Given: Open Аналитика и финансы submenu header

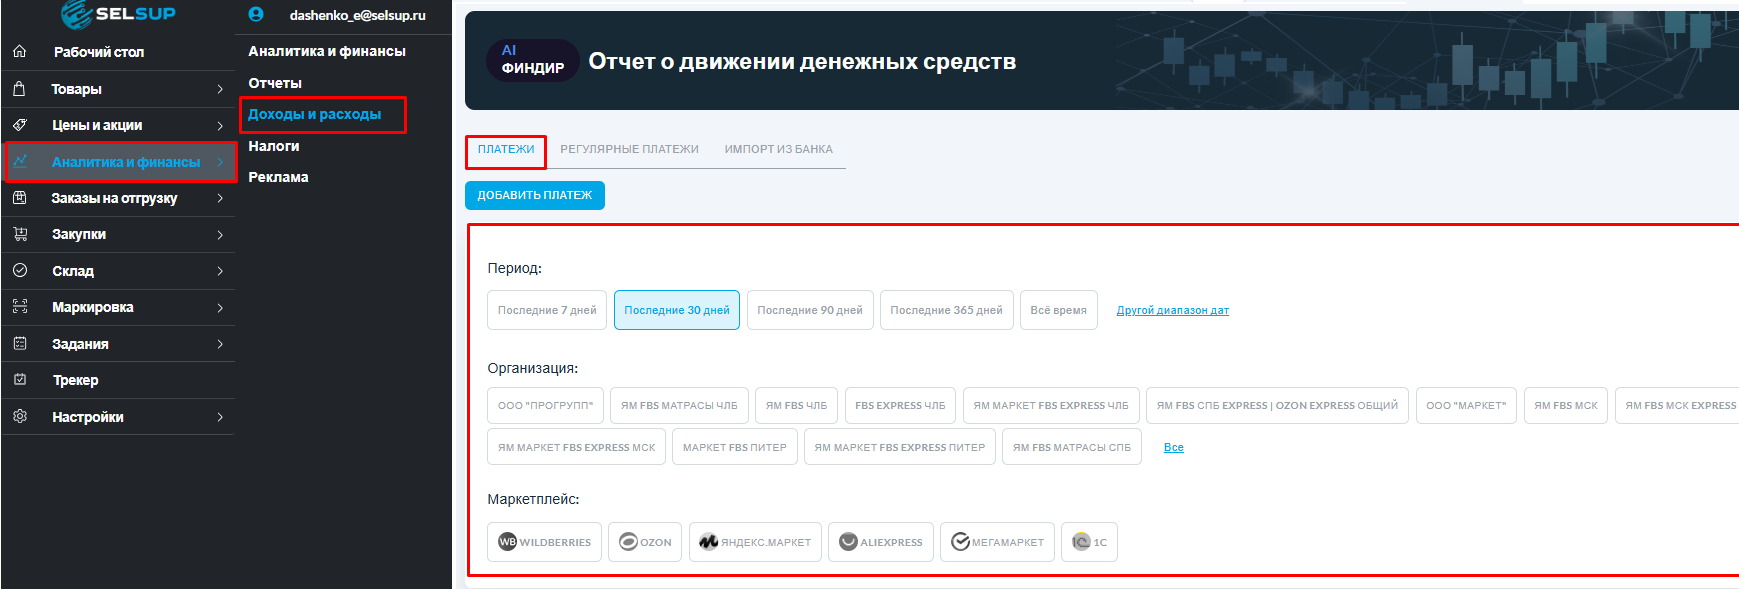Looking at the screenshot, I should click(327, 51).
